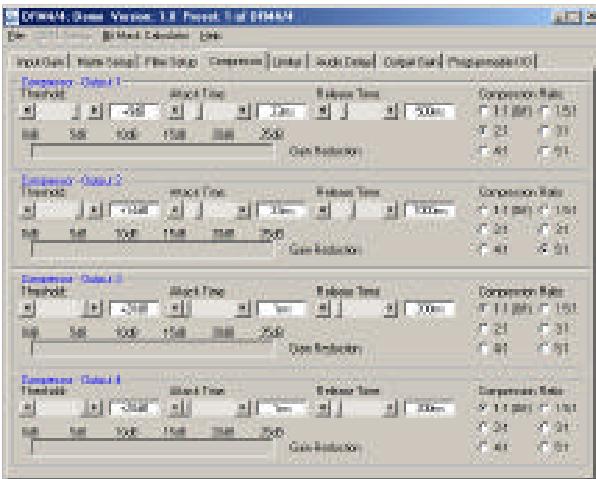Image resolution: width=596 pixels, height=479 pixels.
Task: Select 1.5:1 ratio for Compressor Output 1
Action: coord(545,111)
